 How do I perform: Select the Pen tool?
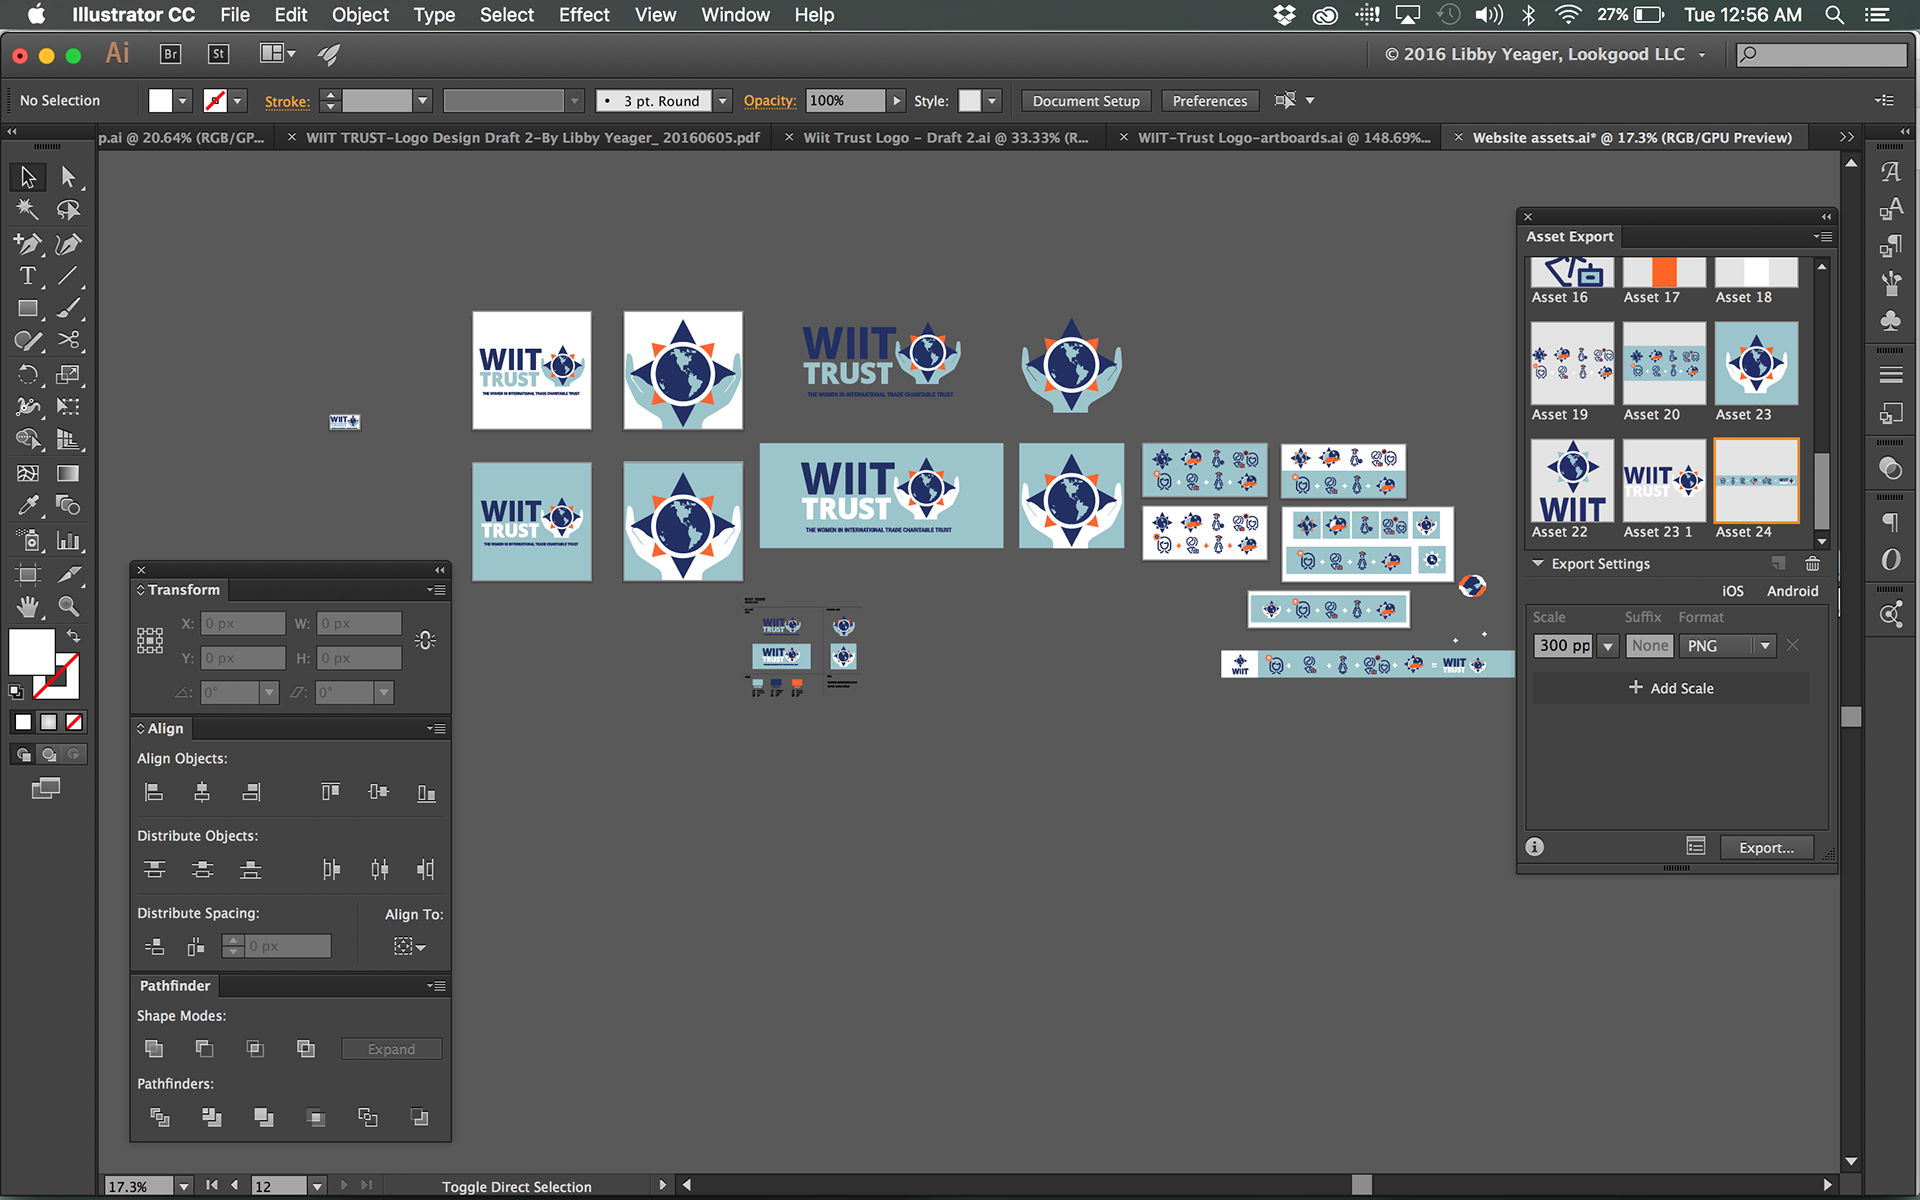point(27,243)
